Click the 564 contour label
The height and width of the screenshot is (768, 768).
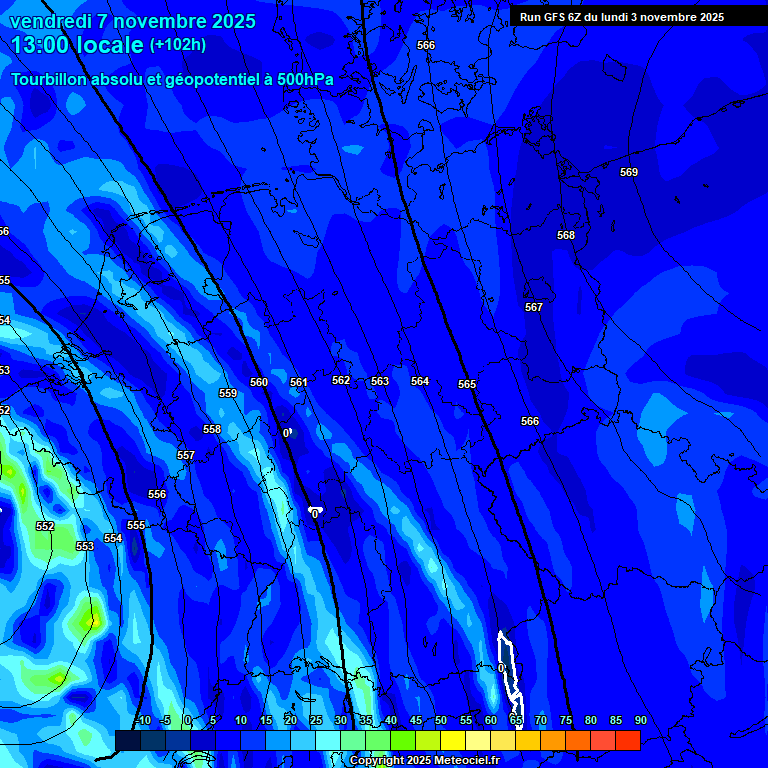click(x=420, y=382)
